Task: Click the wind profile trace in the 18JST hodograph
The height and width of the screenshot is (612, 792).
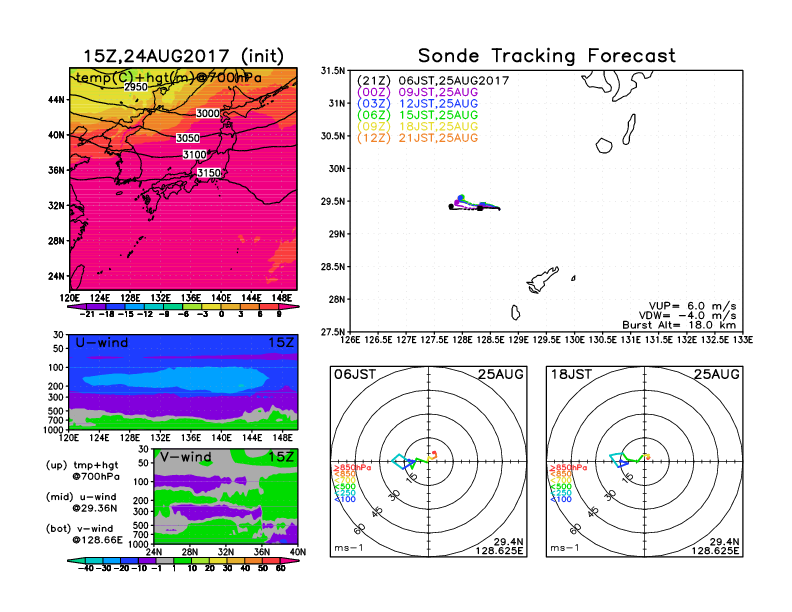Action: (x=629, y=459)
